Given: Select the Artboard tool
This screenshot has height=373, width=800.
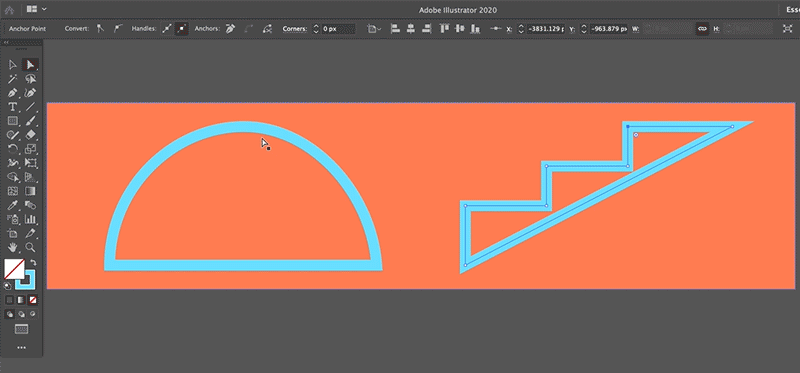Looking at the screenshot, I should click(x=13, y=233).
